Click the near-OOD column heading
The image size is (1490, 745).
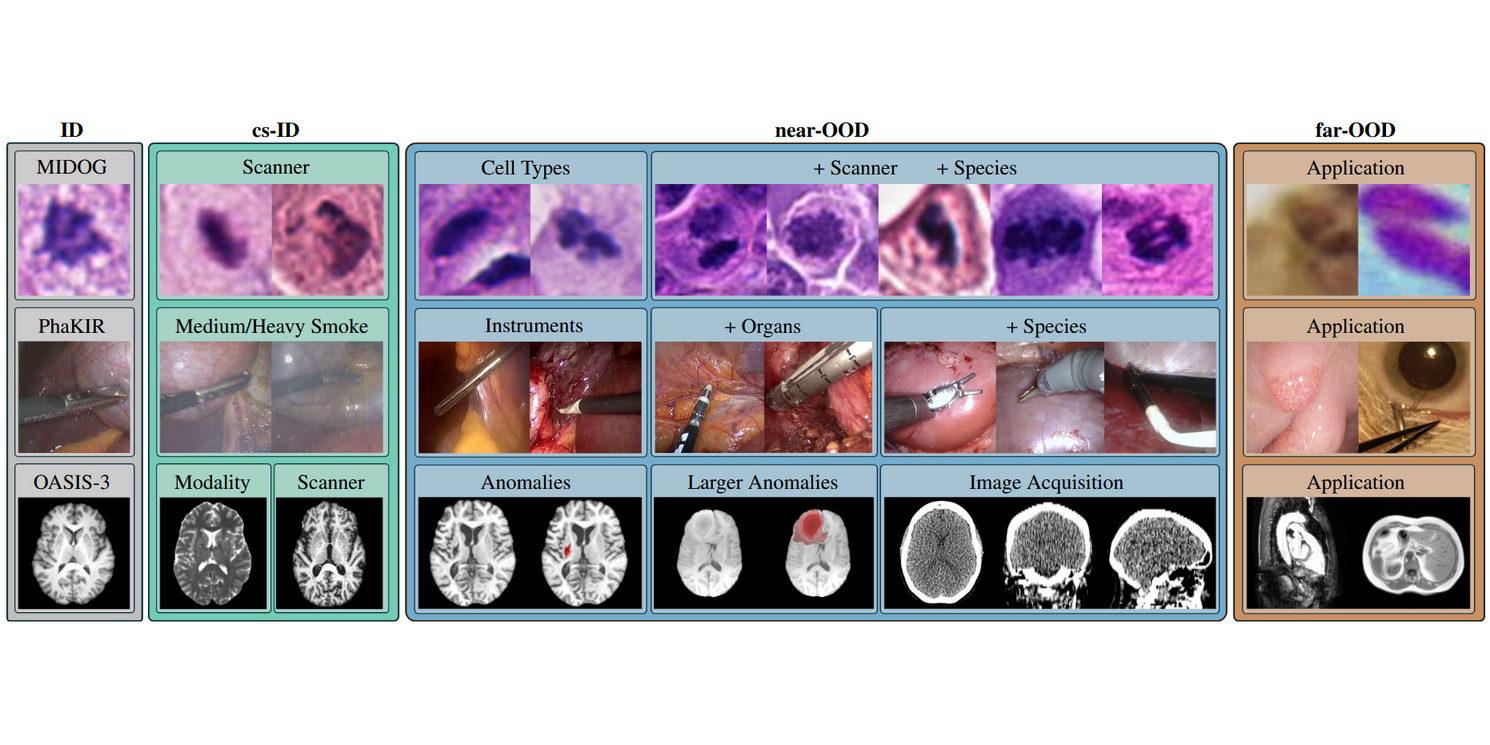pyautogui.click(x=822, y=130)
